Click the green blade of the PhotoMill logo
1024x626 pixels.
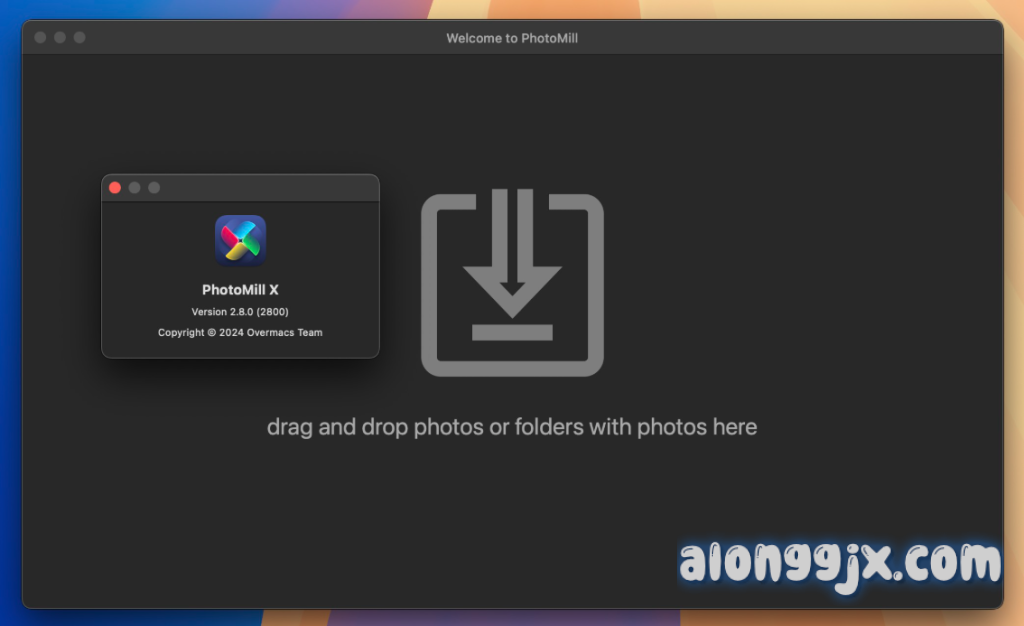click(x=251, y=246)
